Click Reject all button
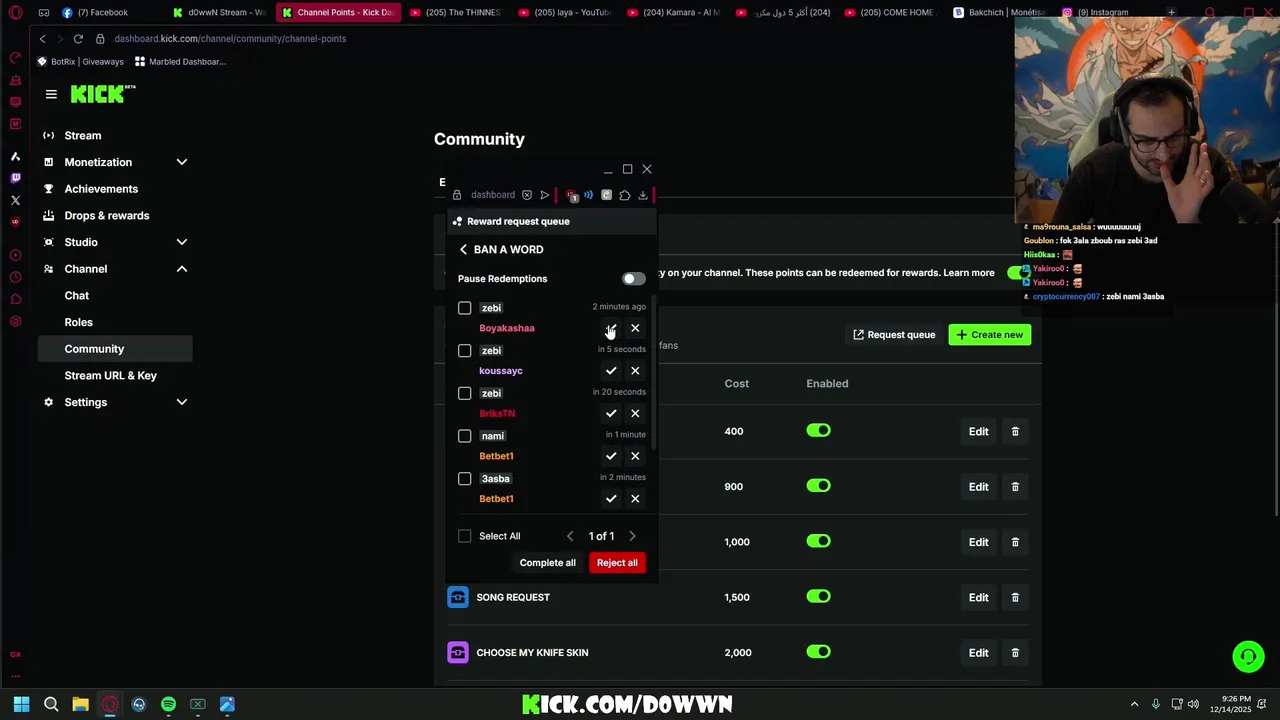 pyautogui.click(x=617, y=563)
